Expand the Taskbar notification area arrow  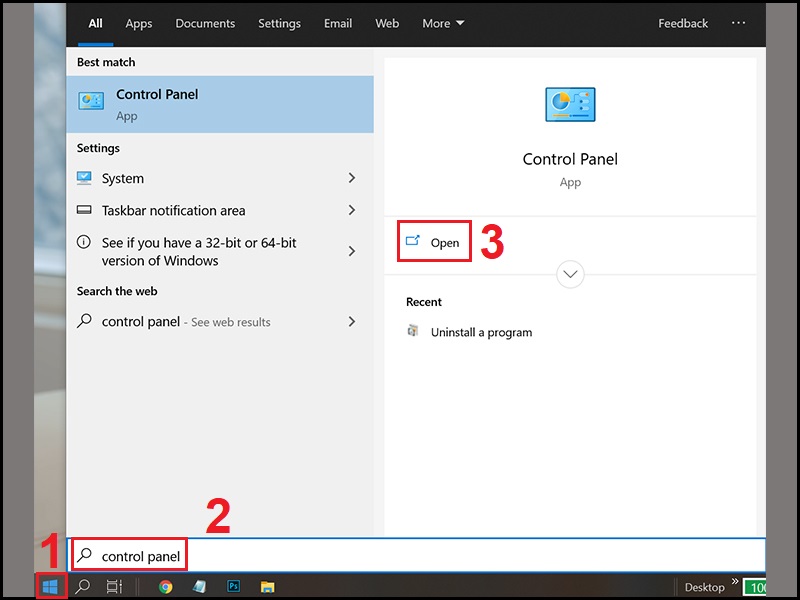click(x=352, y=210)
